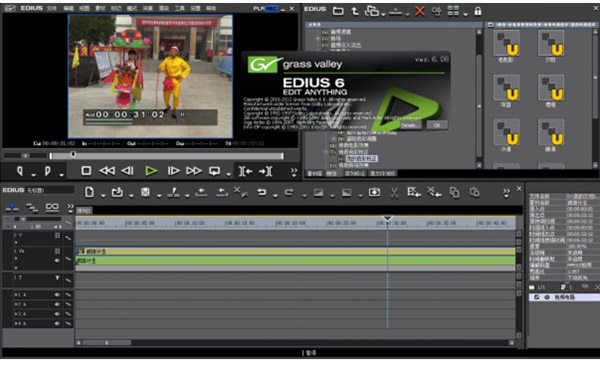Image resolution: width=600 pixels, height=368 pixels.
Task: Mute the 4 A audio track speaker
Action: coord(57,323)
